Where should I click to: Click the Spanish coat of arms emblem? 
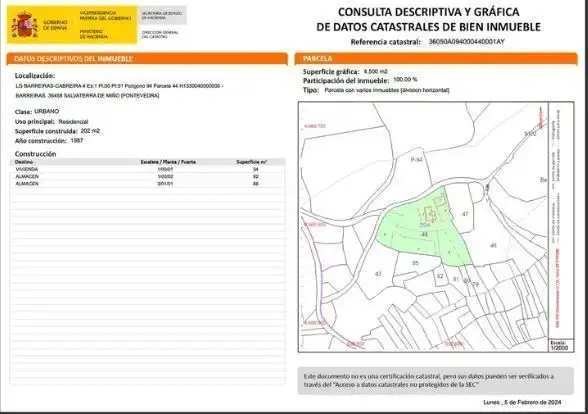point(25,25)
